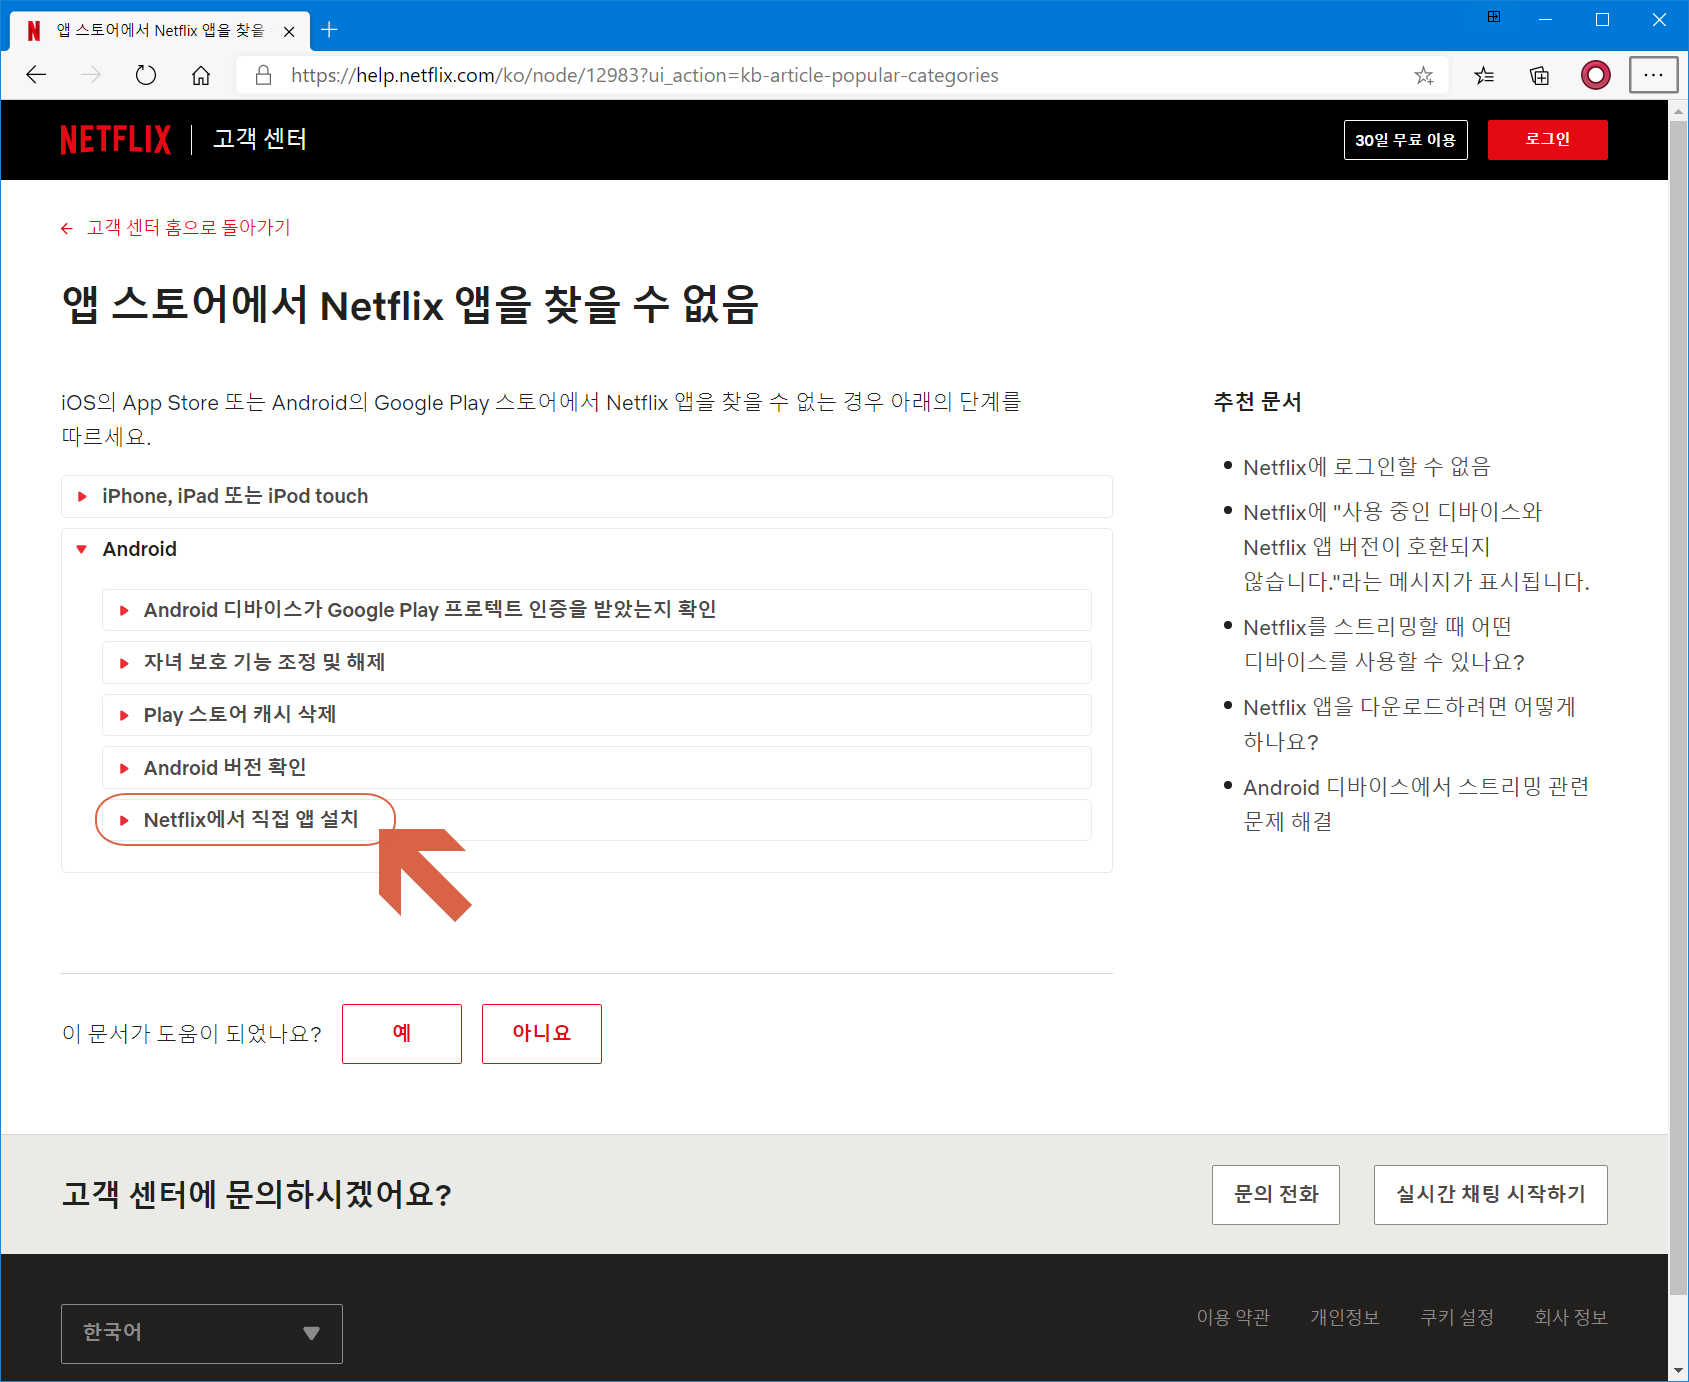The height and width of the screenshot is (1382, 1689).
Task: Open article Netflix를 스트리밍할 때 어떤 디바이스
Action: pyautogui.click(x=1383, y=644)
